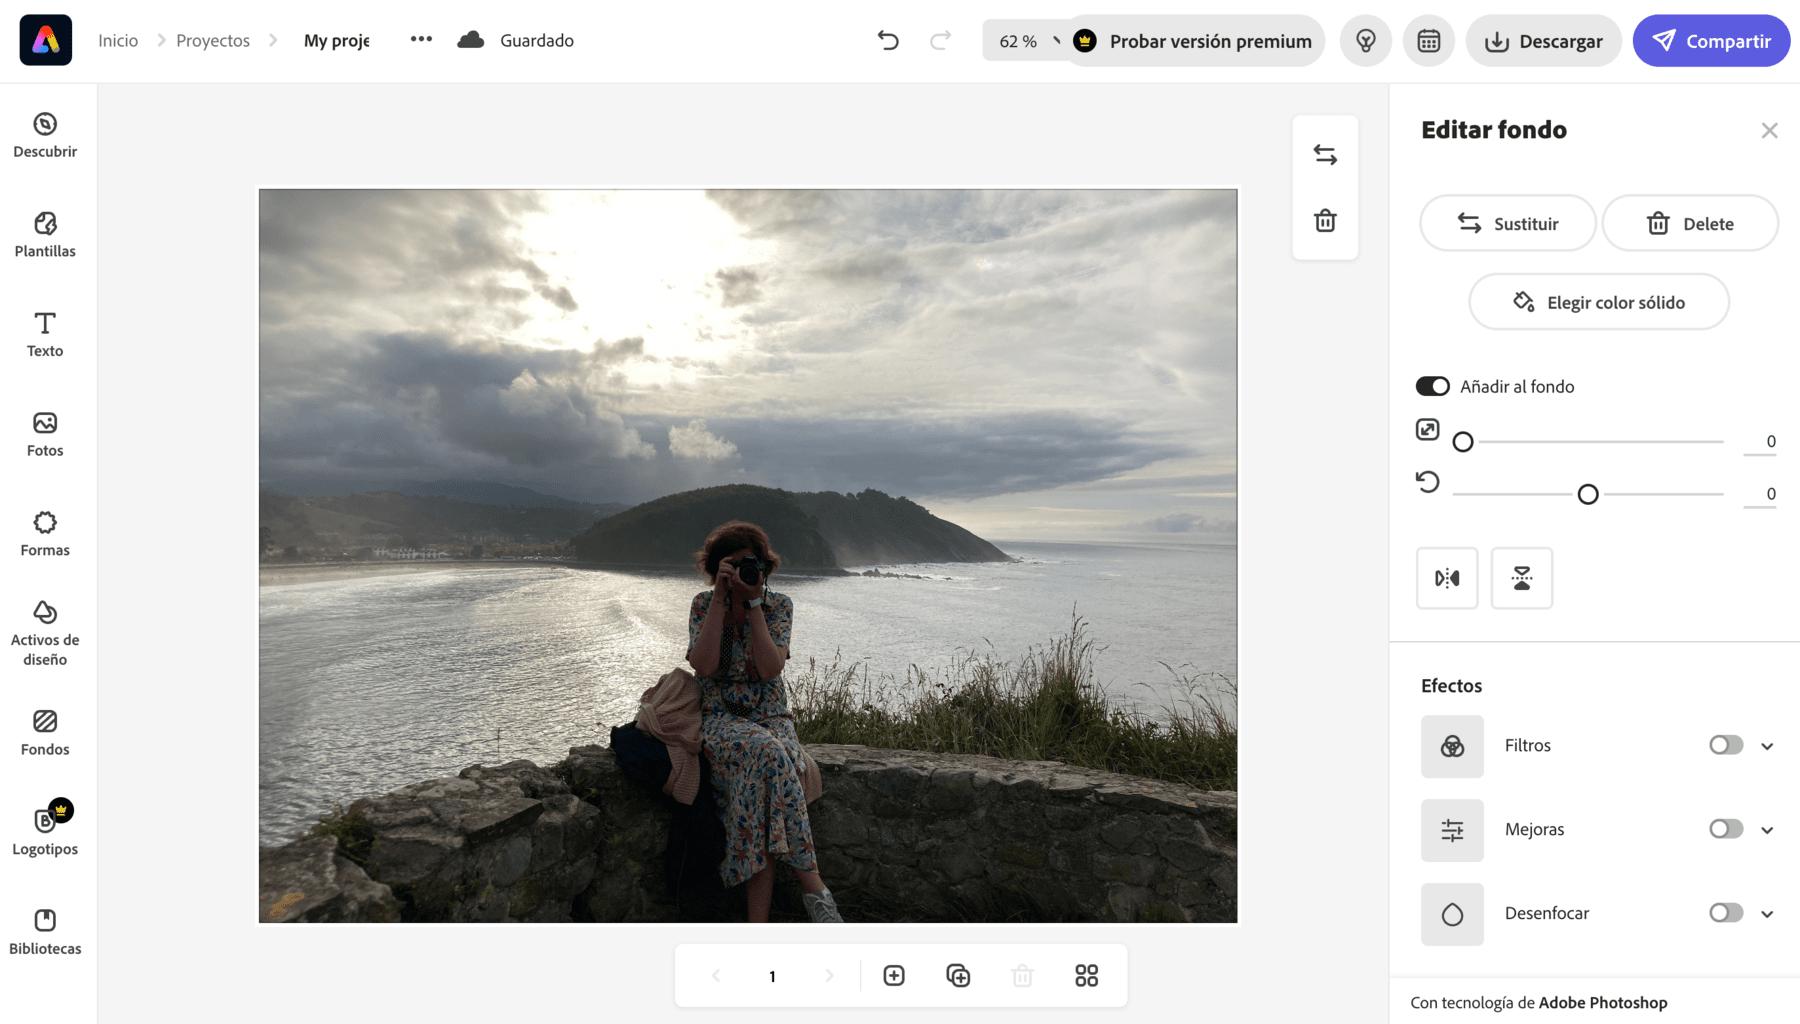Click the Efectos section heading
Viewport: 1800px width, 1024px height.
[1451, 685]
